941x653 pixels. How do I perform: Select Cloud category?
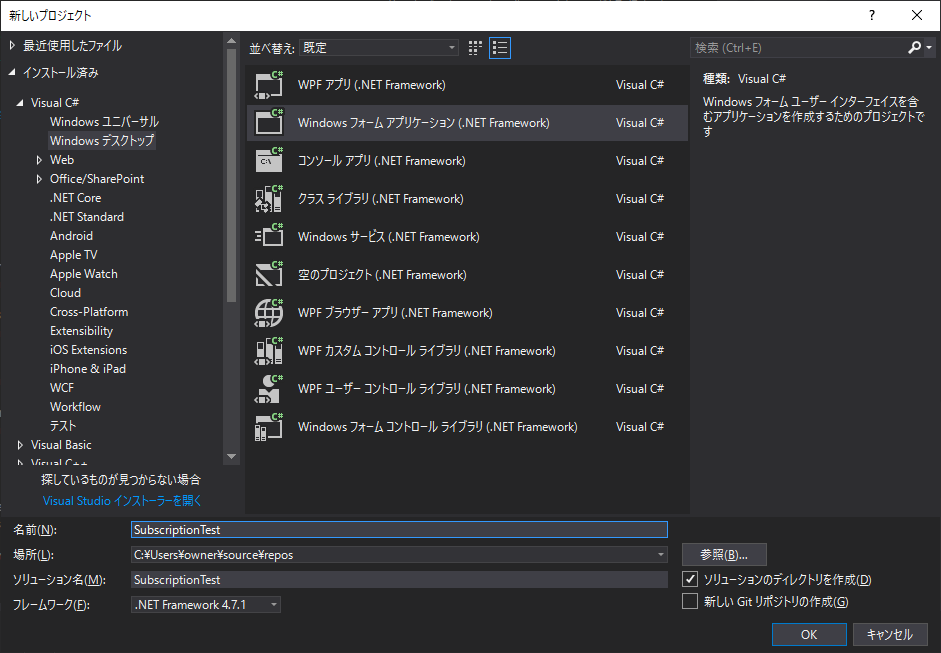point(65,293)
